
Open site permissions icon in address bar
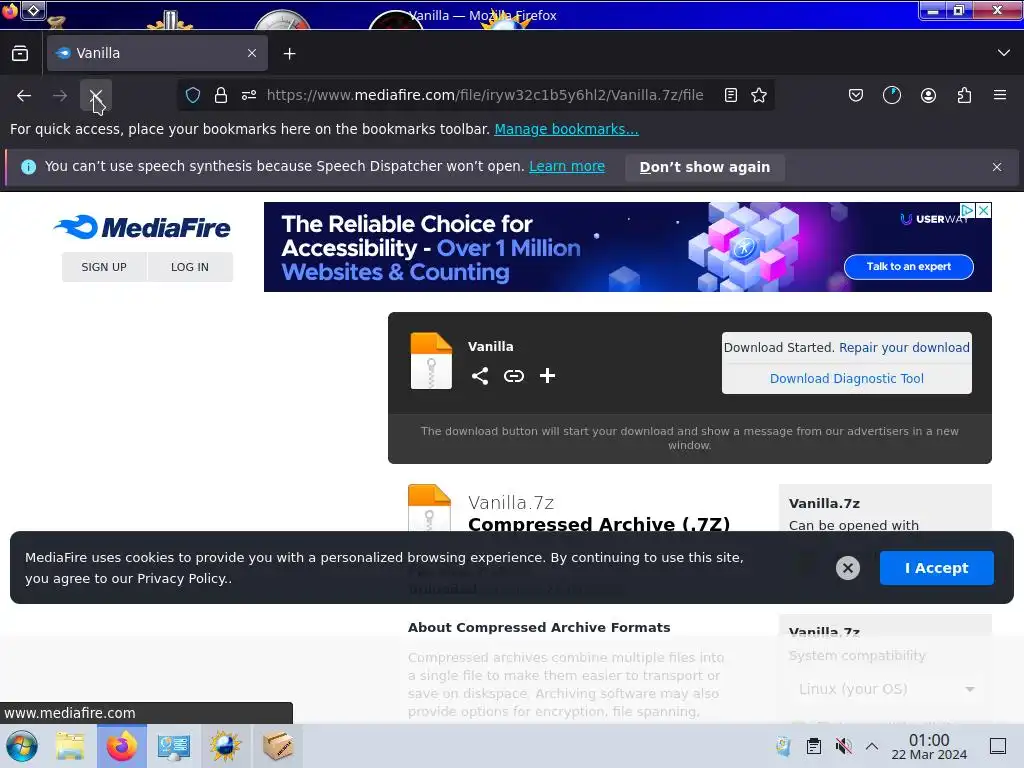(x=249, y=95)
